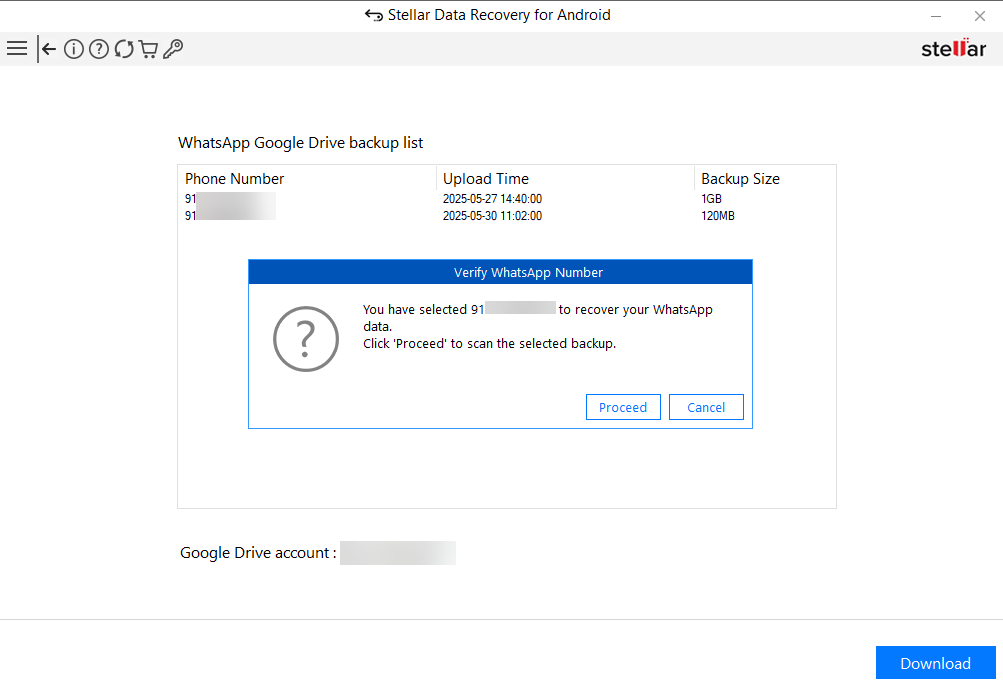Click the back arrow icon
The width and height of the screenshot is (1003, 684).
click(47, 49)
